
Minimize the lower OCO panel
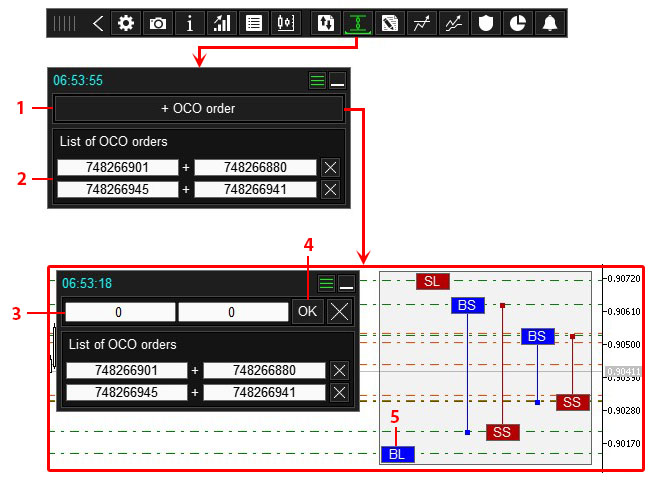[x=347, y=283]
